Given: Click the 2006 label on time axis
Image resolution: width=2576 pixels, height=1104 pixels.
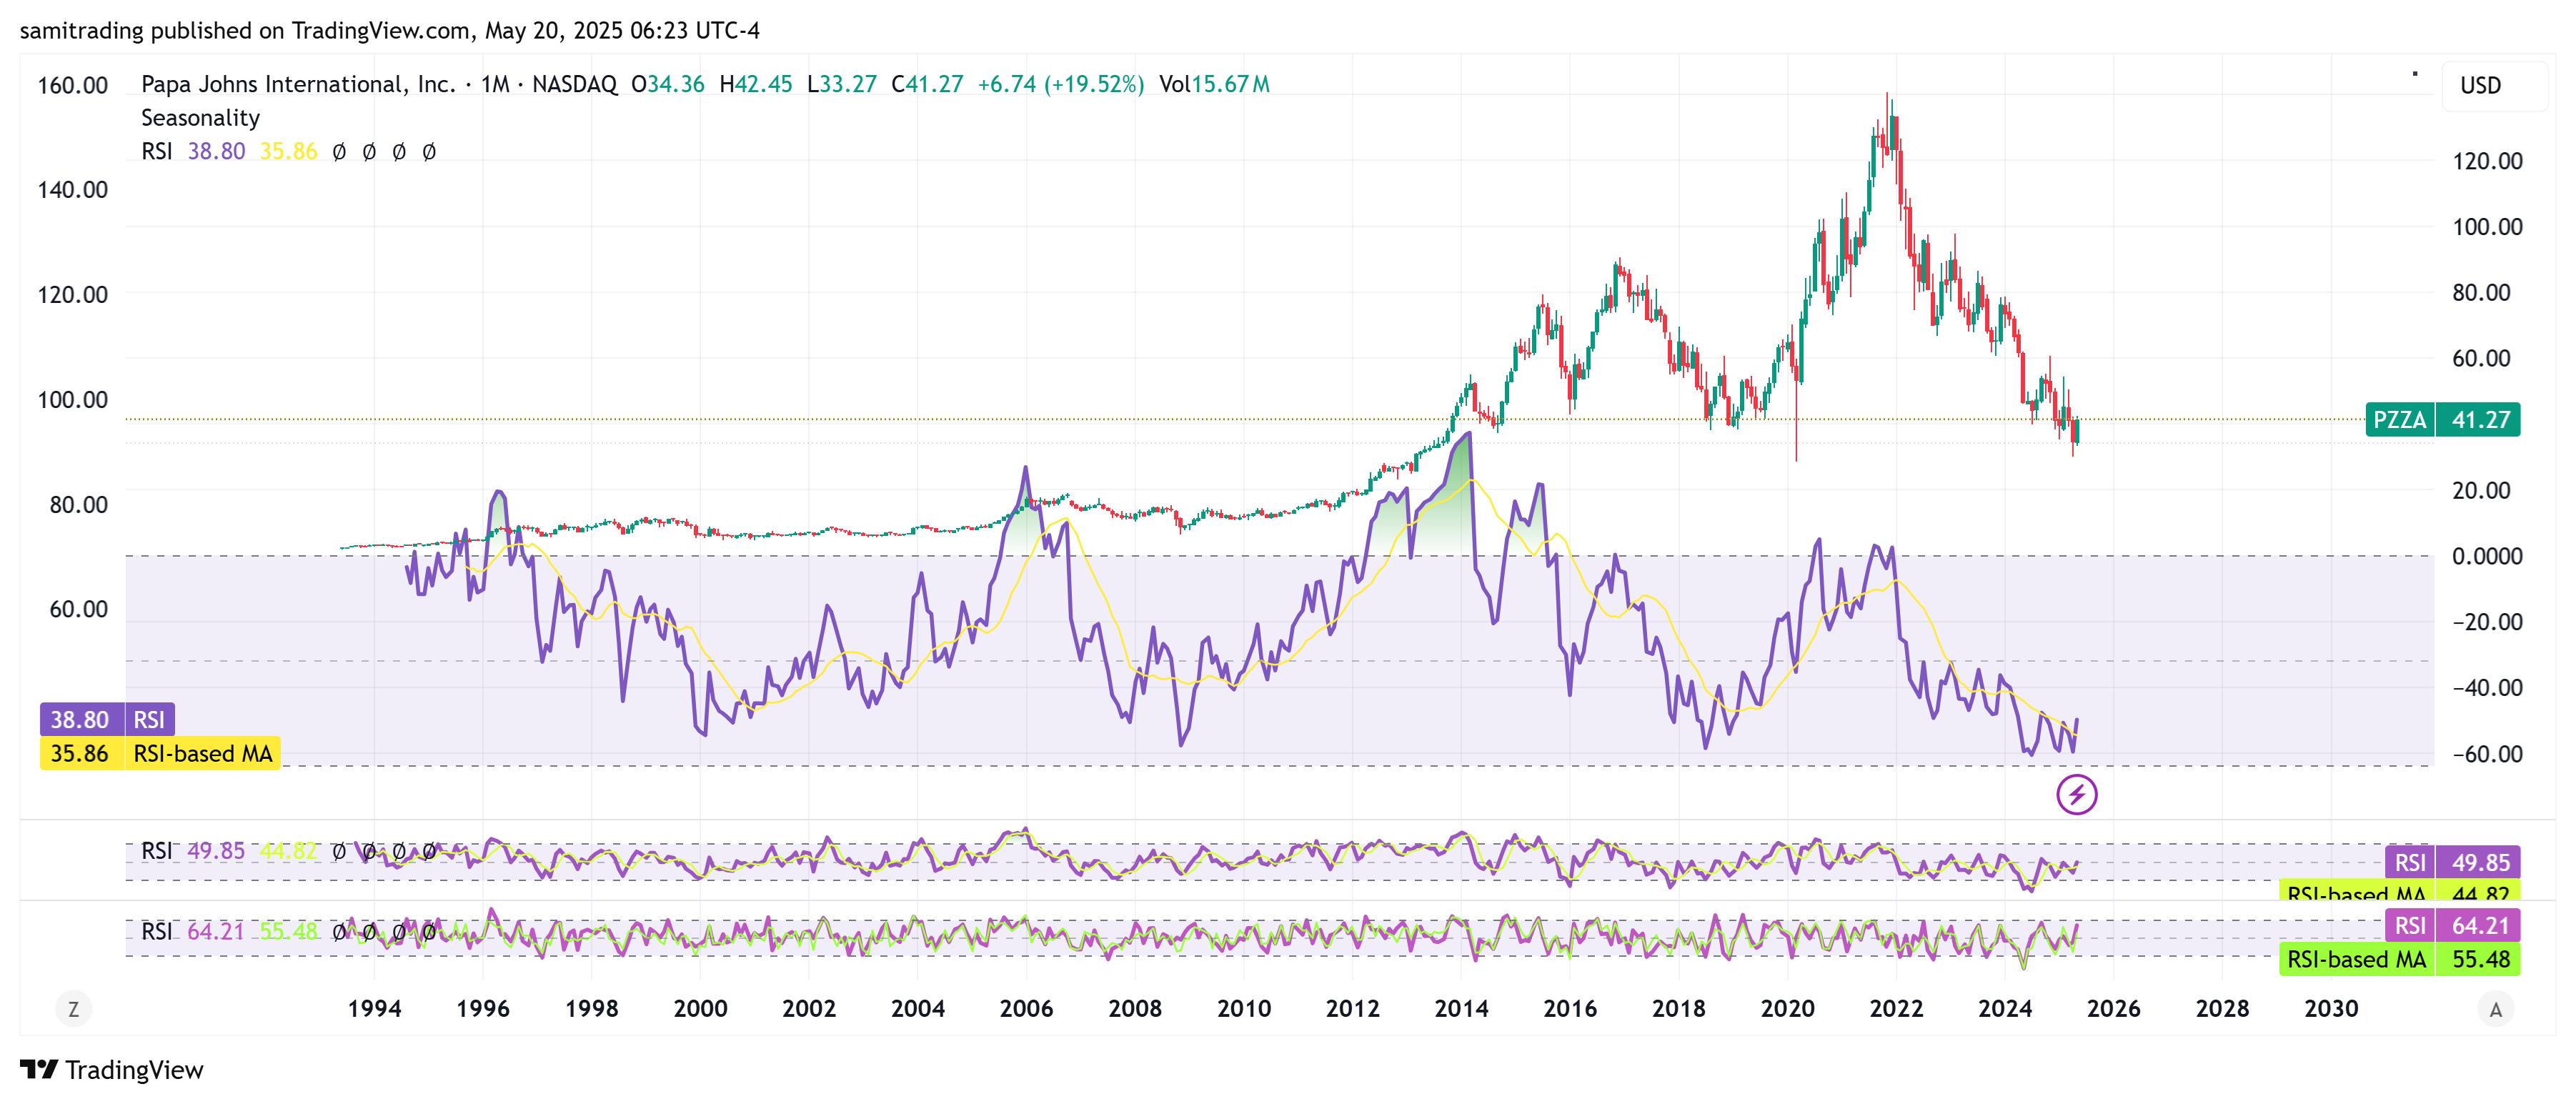Looking at the screenshot, I should [1026, 1009].
